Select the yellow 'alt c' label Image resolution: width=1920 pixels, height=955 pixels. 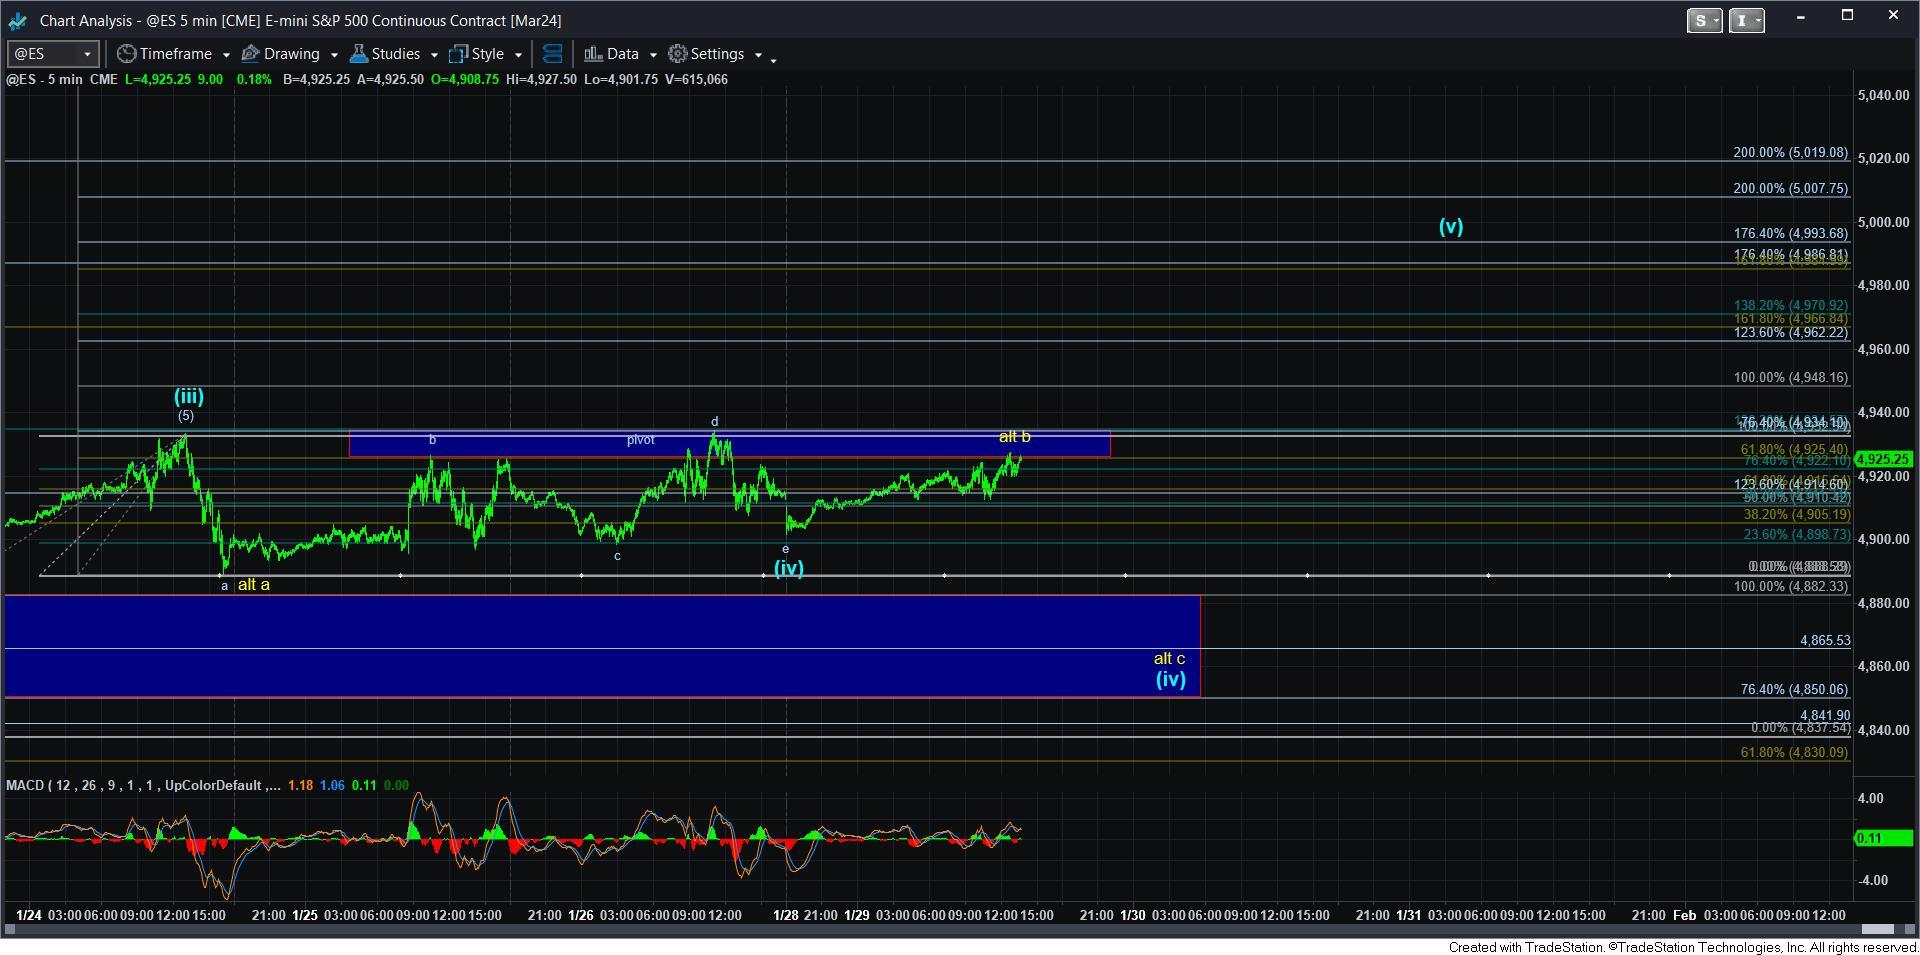point(1169,659)
